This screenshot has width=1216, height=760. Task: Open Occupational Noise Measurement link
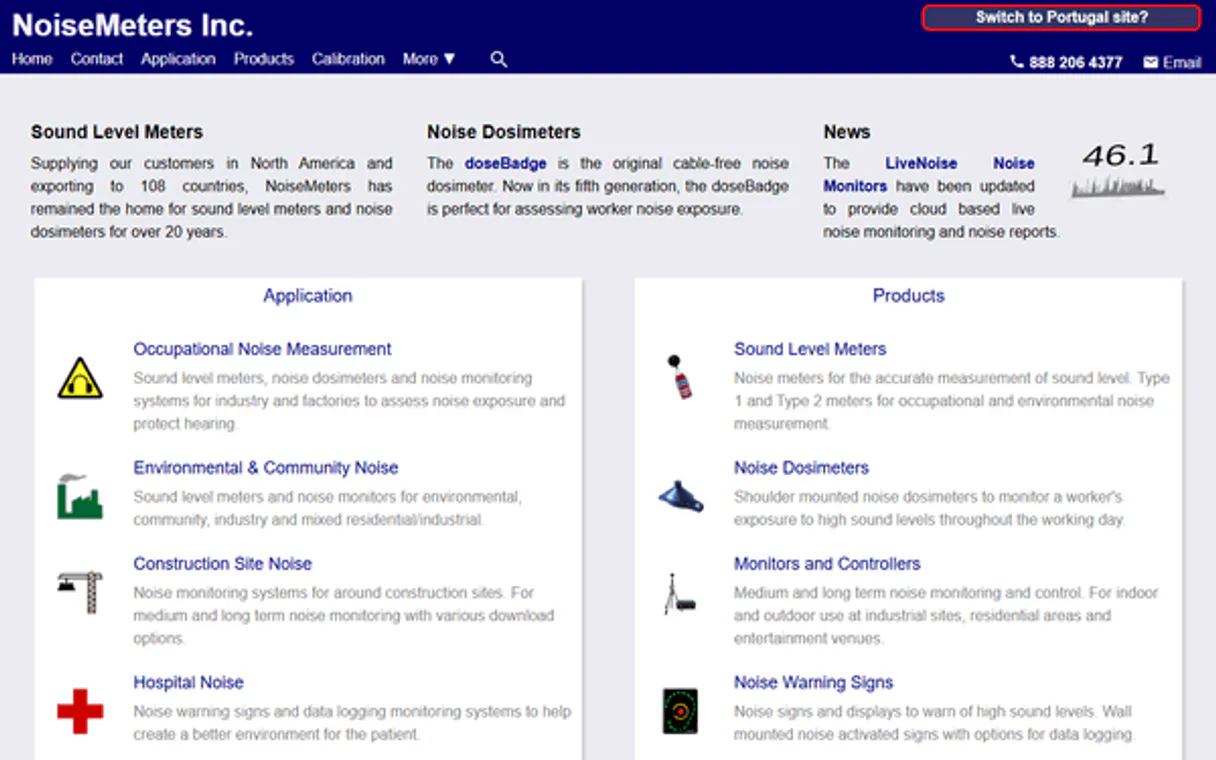click(x=262, y=349)
